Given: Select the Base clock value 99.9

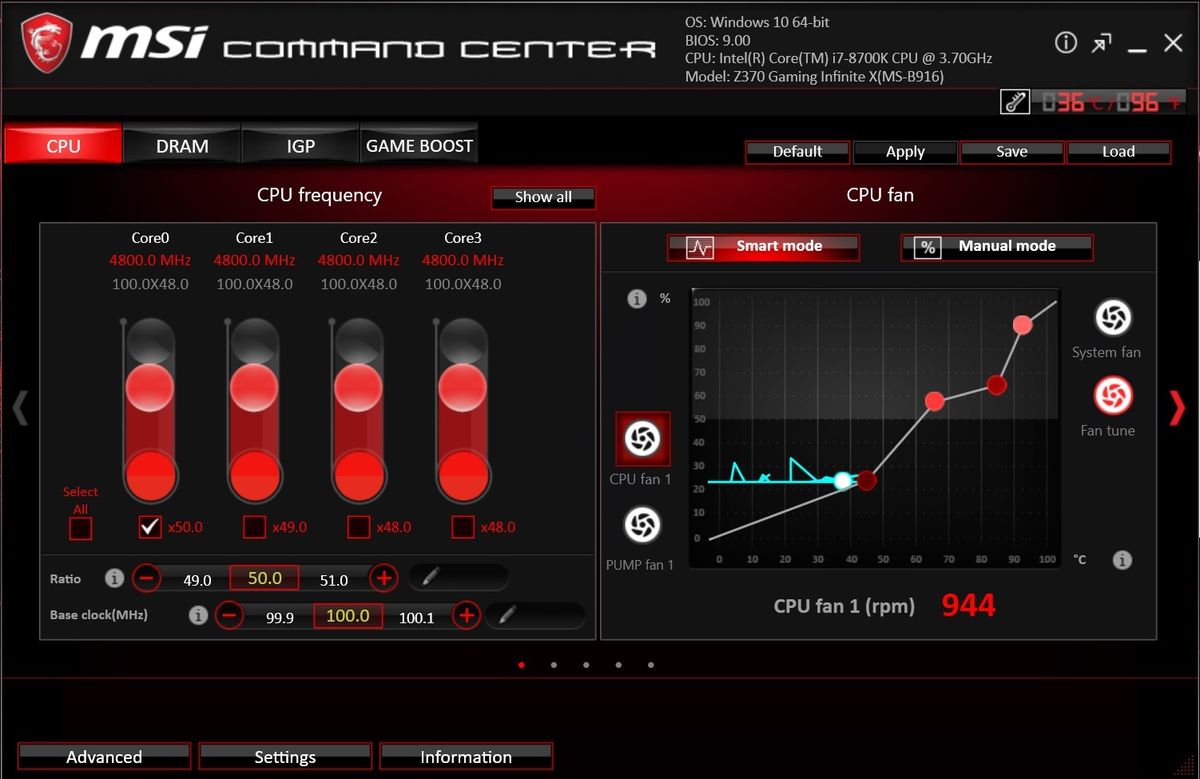Looking at the screenshot, I should [281, 618].
